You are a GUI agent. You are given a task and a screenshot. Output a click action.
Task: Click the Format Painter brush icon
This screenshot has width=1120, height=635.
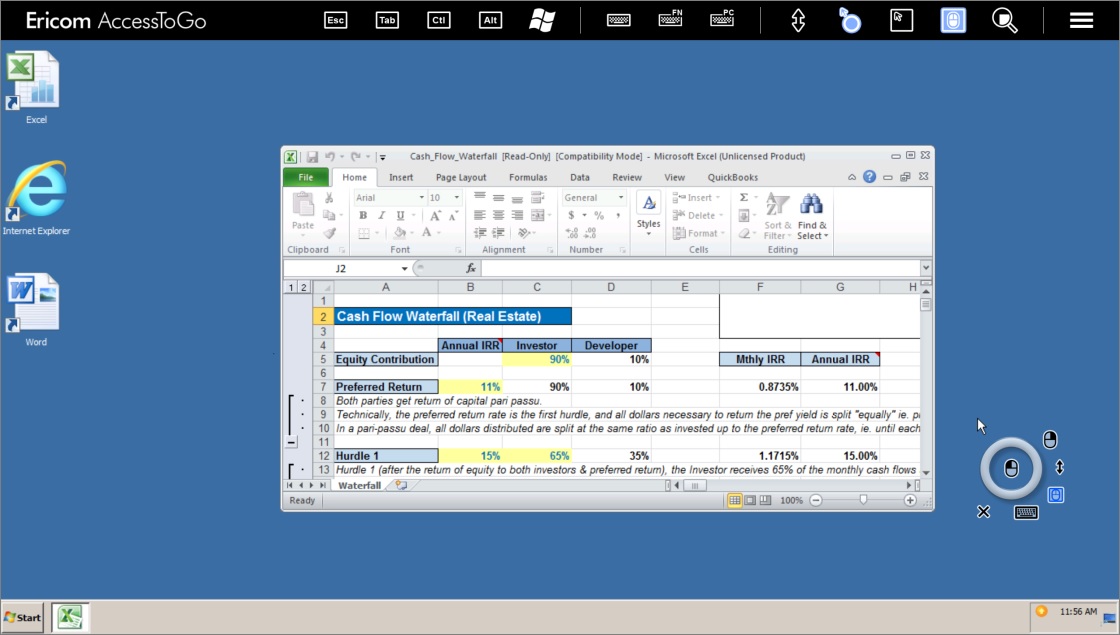tap(329, 233)
